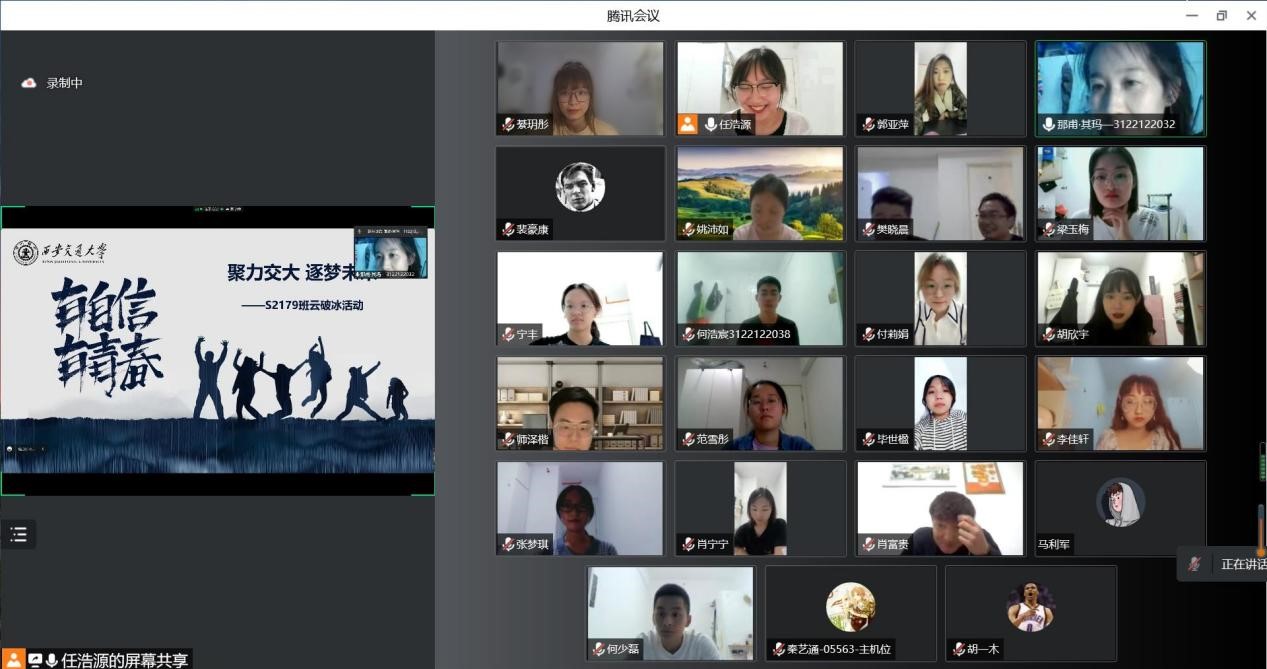This screenshot has width=1267, height=669.
Task: Restore the 腾讯会议 window size
Action: pos(1221,15)
